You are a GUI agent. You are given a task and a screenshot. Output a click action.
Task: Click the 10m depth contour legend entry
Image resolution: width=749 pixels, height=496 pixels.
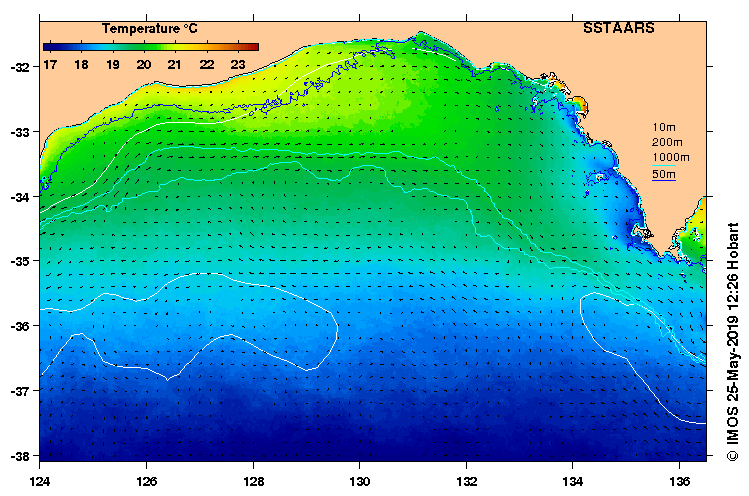pyautogui.click(x=664, y=127)
